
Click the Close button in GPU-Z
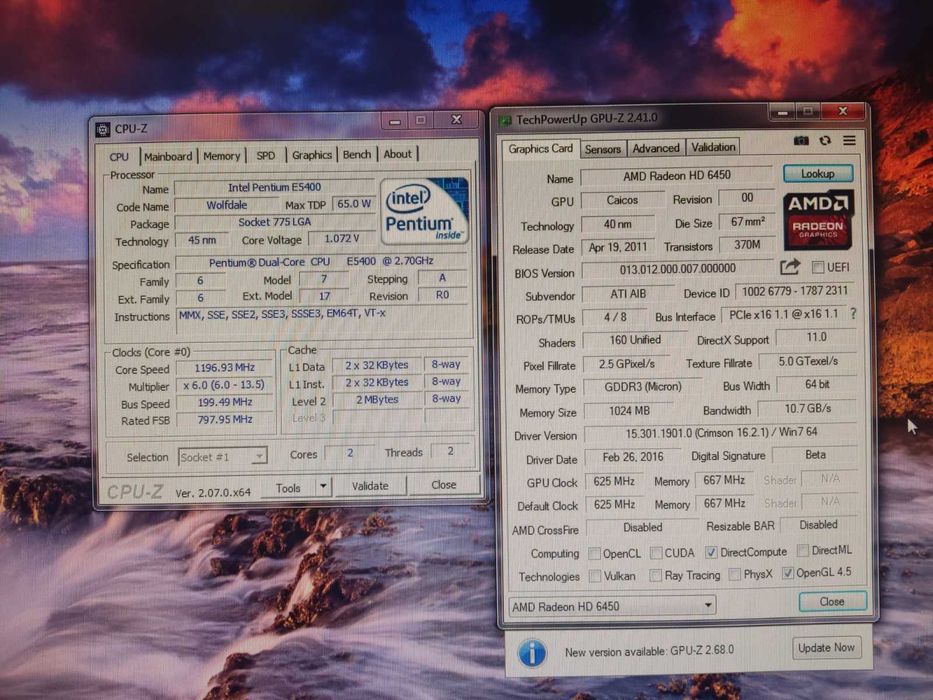[832, 602]
